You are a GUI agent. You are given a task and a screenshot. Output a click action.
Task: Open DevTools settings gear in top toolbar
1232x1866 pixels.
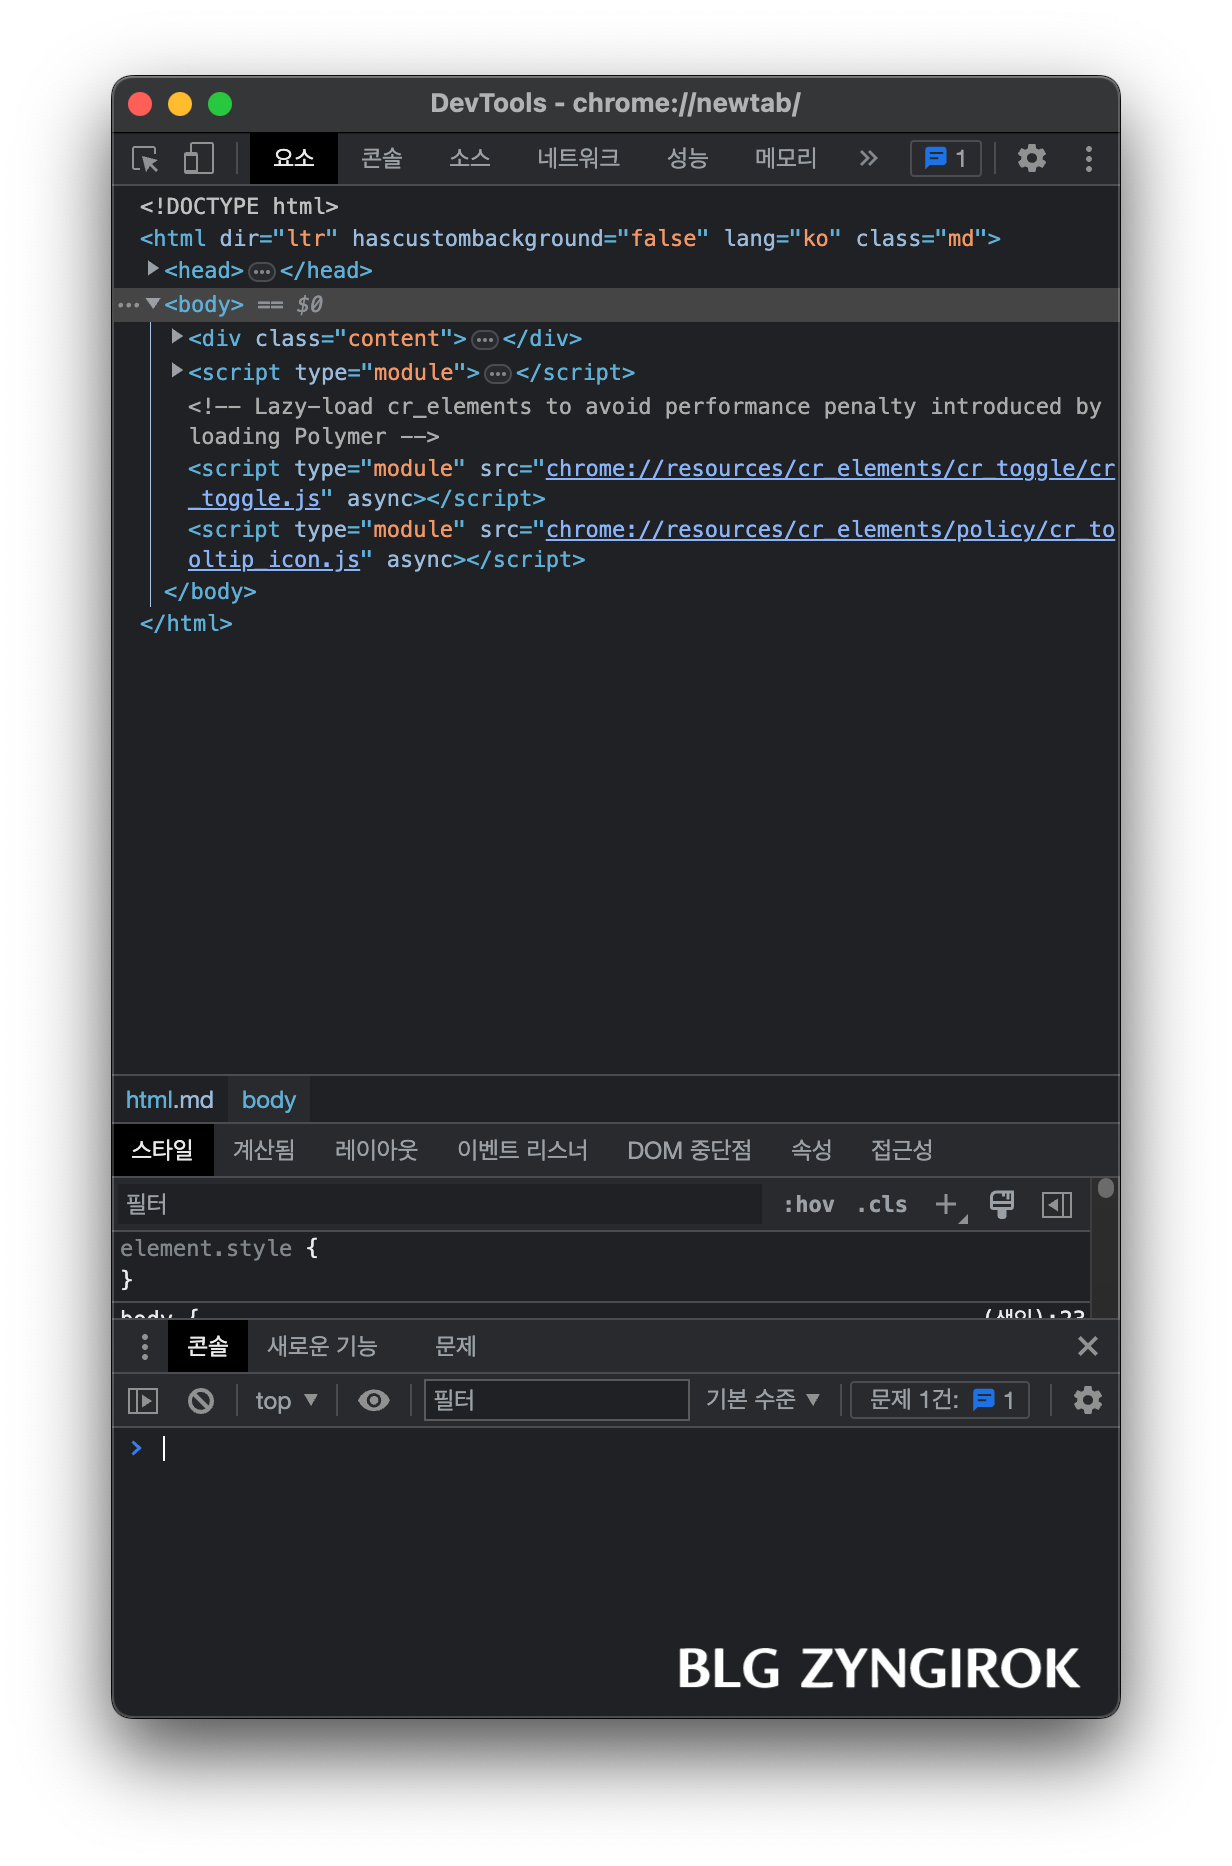pos(1031,159)
